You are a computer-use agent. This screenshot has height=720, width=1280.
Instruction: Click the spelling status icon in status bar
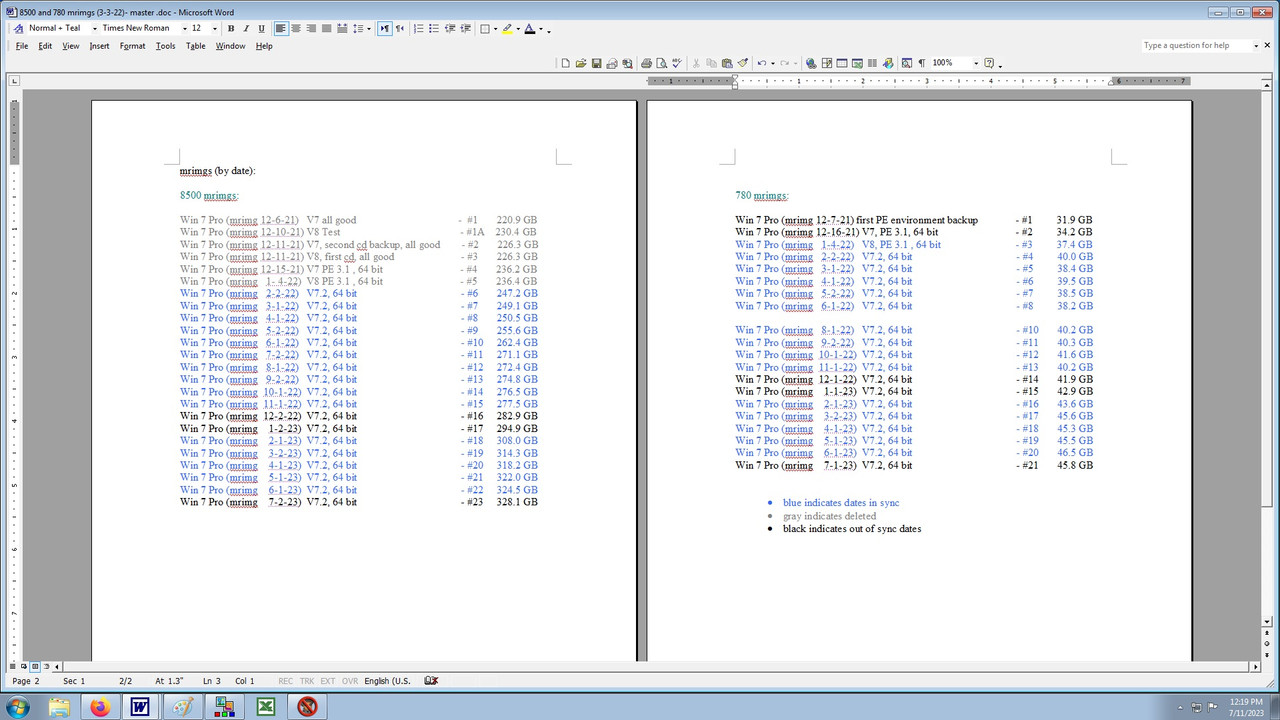coord(431,681)
